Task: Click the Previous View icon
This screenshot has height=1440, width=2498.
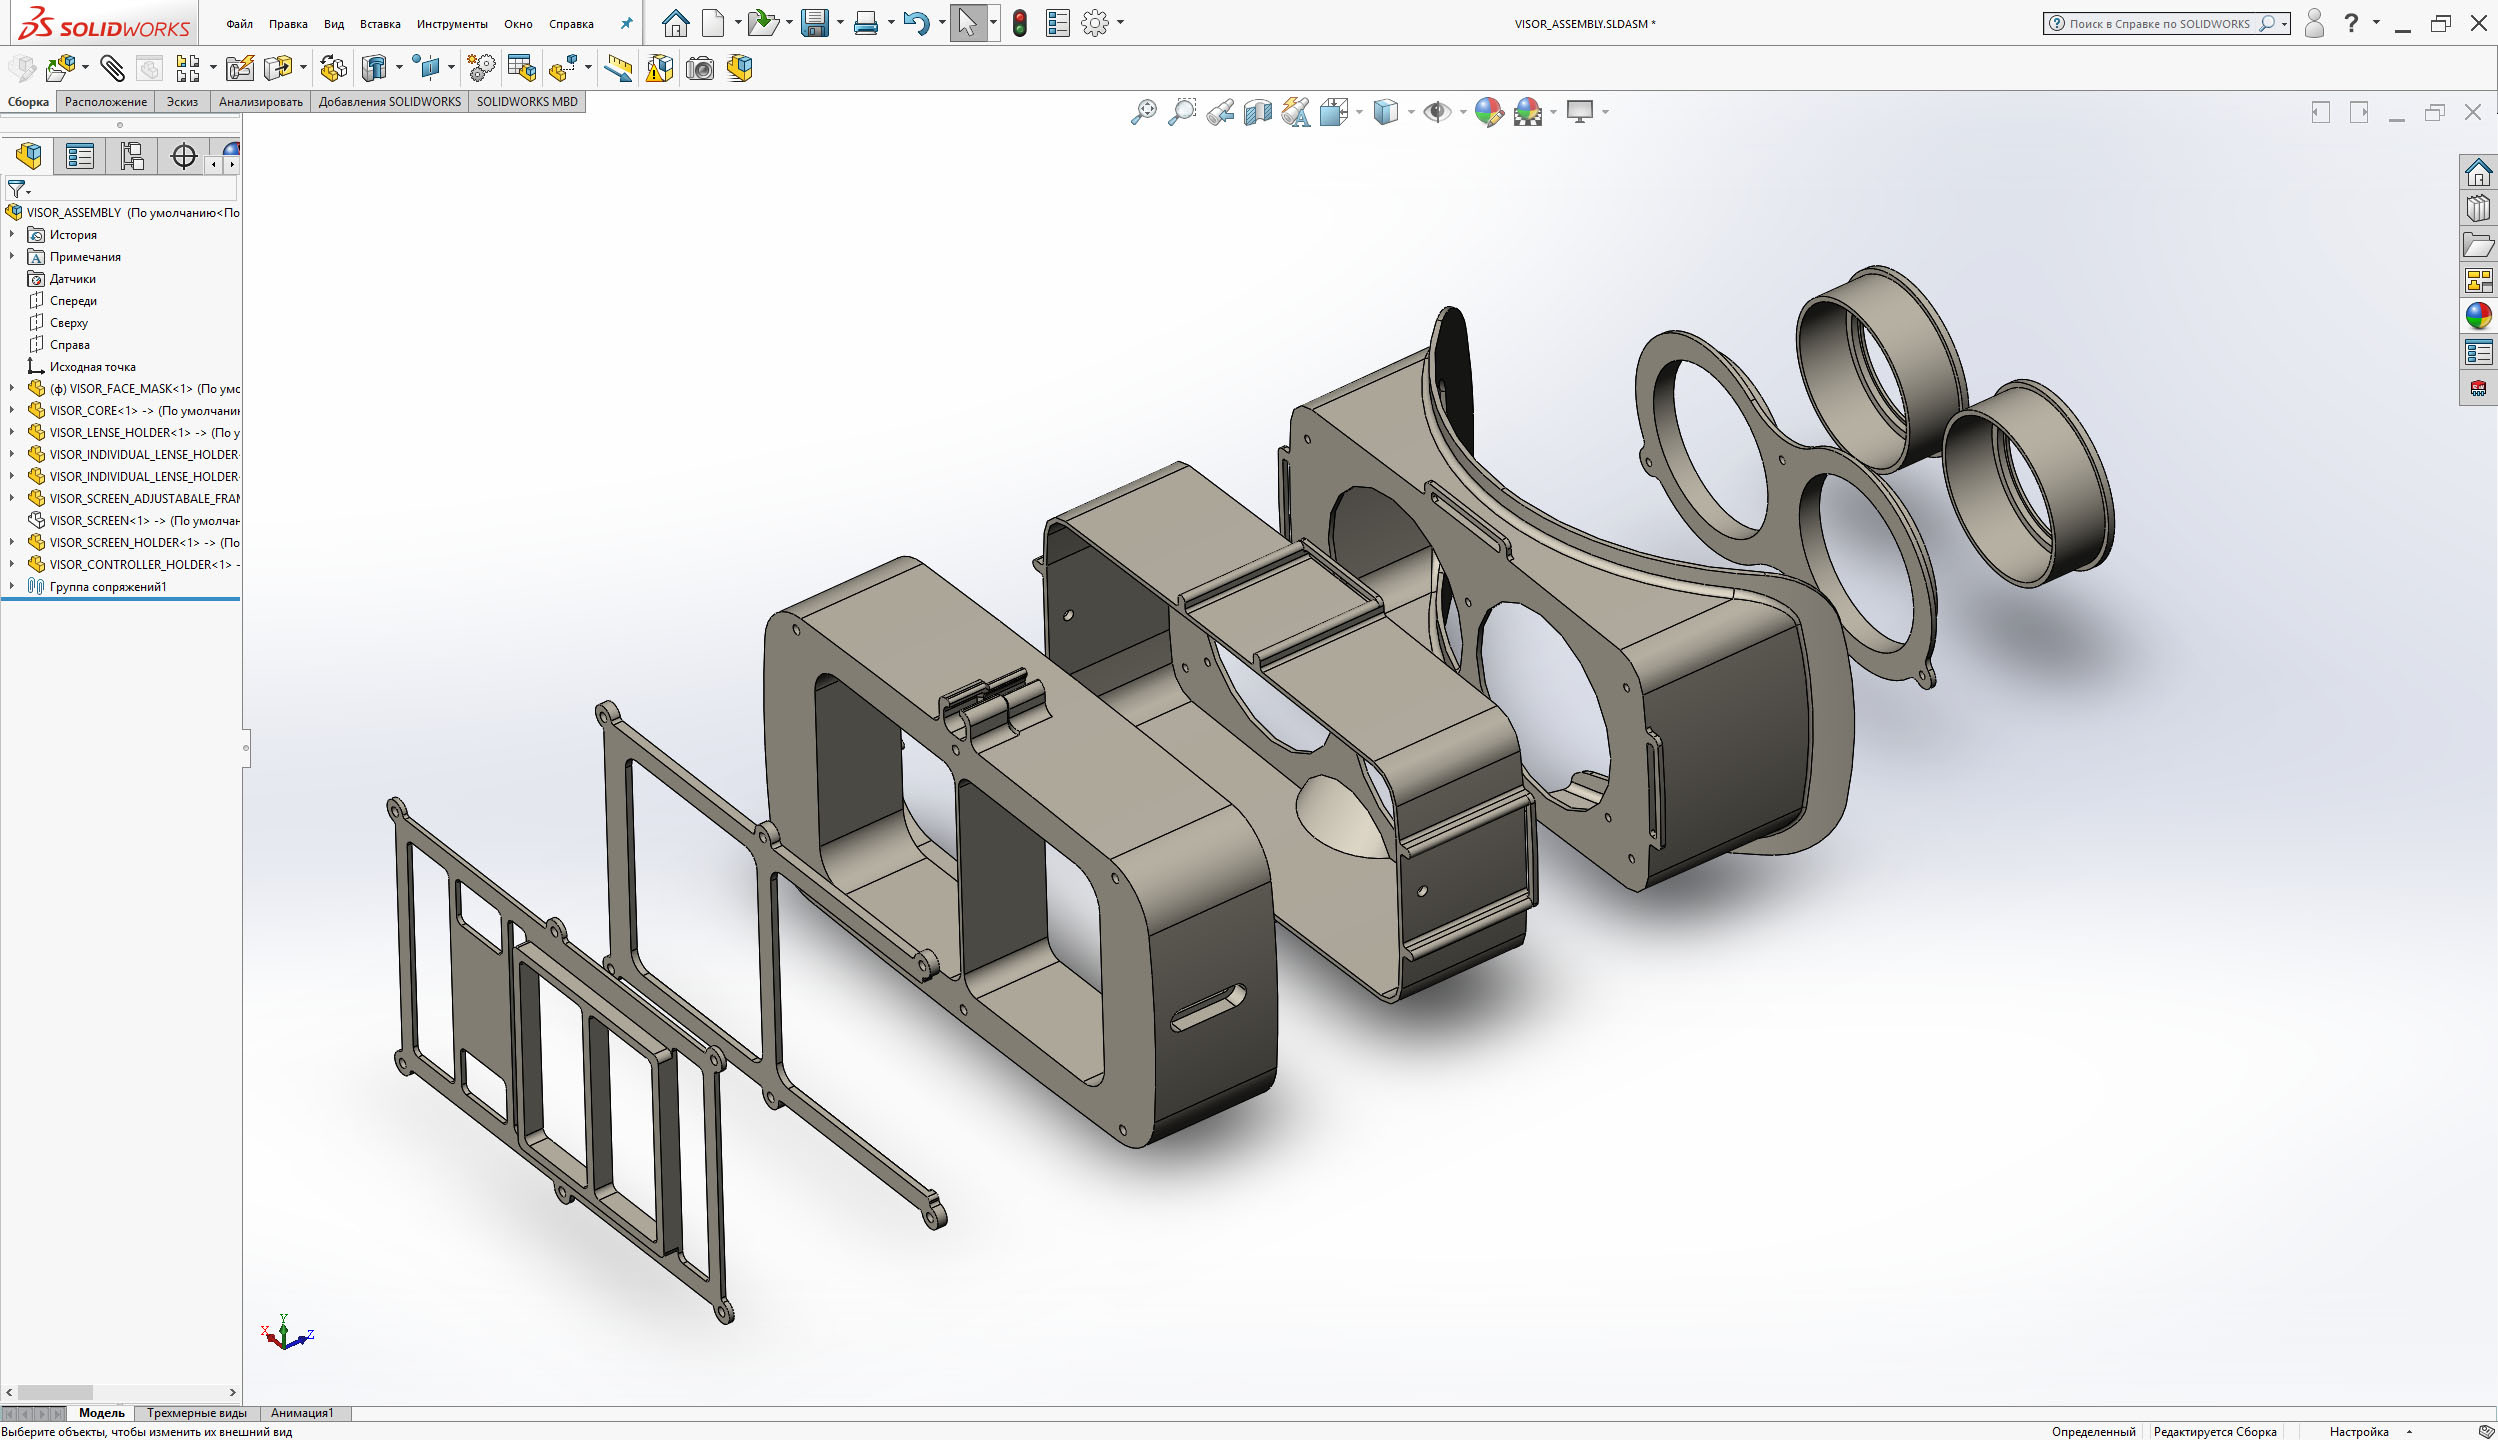Action: coord(1220,112)
